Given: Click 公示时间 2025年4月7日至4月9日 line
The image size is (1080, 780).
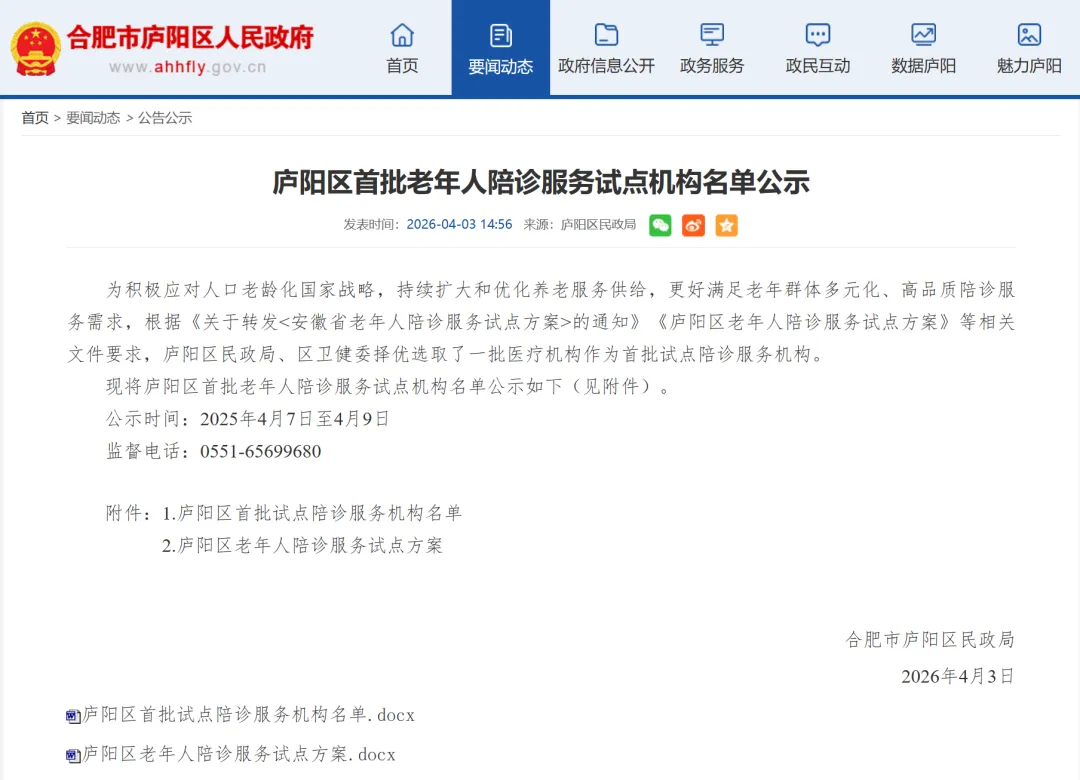Looking at the screenshot, I should coord(248,419).
